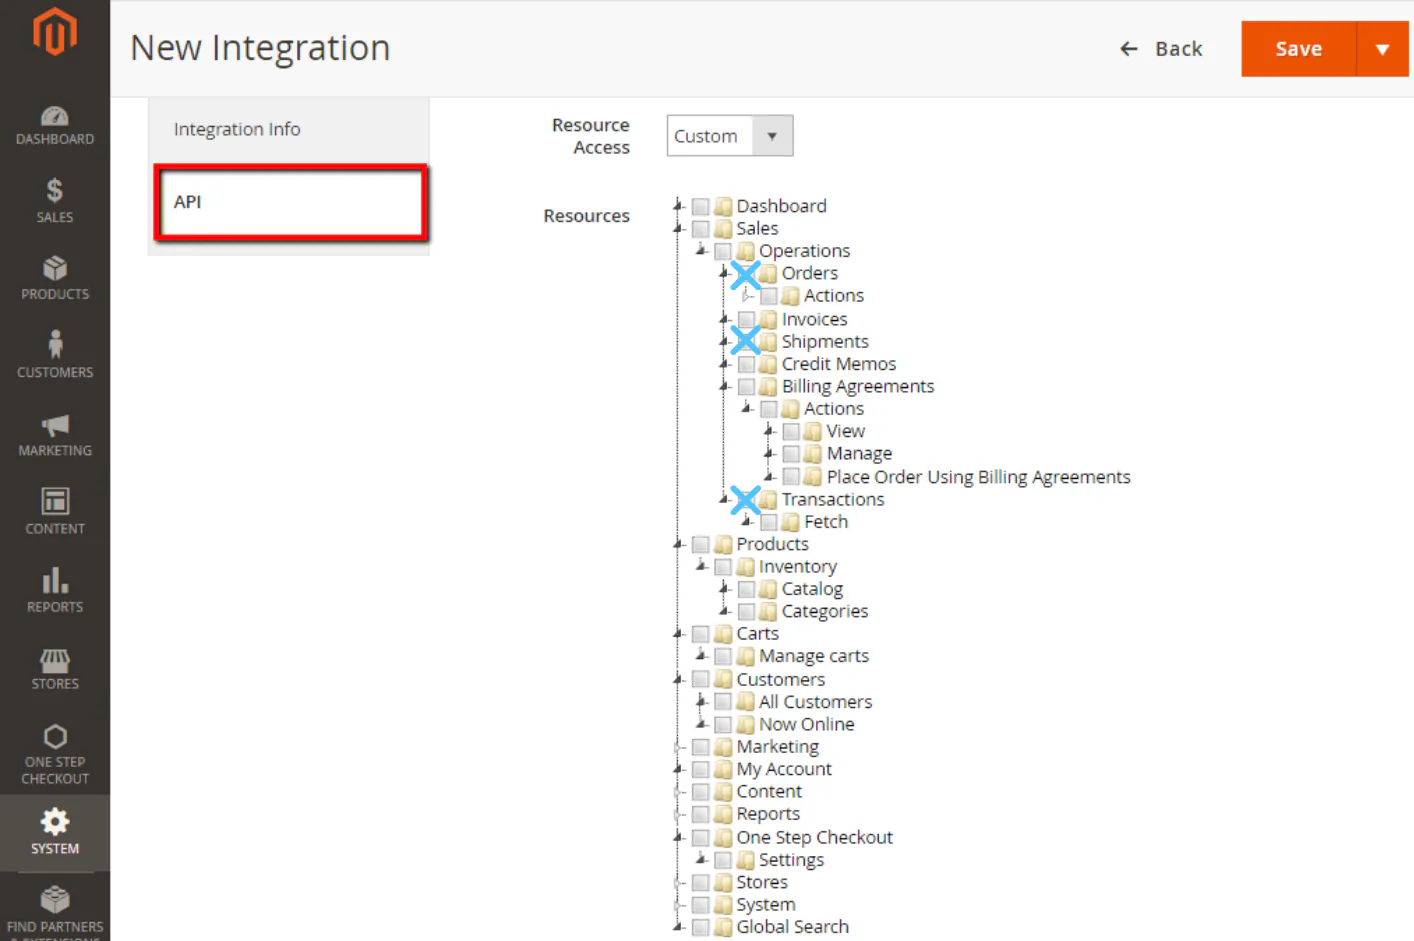Switch to the Integration Info tab
This screenshot has height=941, width=1414.
(237, 128)
